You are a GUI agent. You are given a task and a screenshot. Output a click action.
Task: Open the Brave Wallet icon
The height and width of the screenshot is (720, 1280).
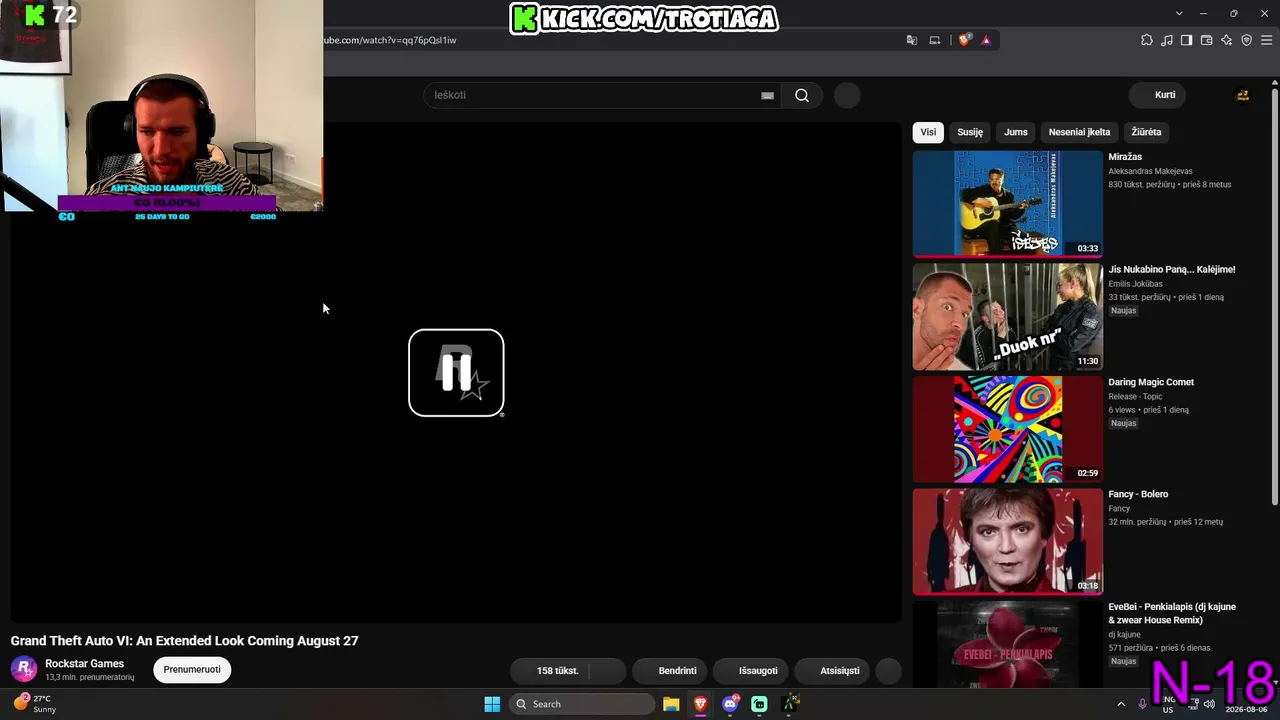point(1206,40)
